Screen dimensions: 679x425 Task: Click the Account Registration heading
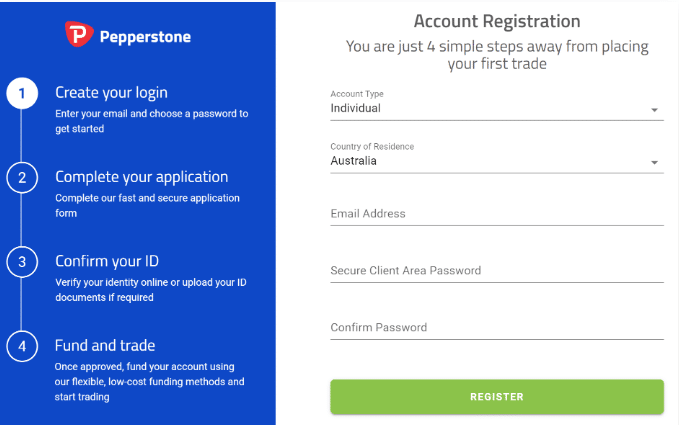pyautogui.click(x=496, y=21)
